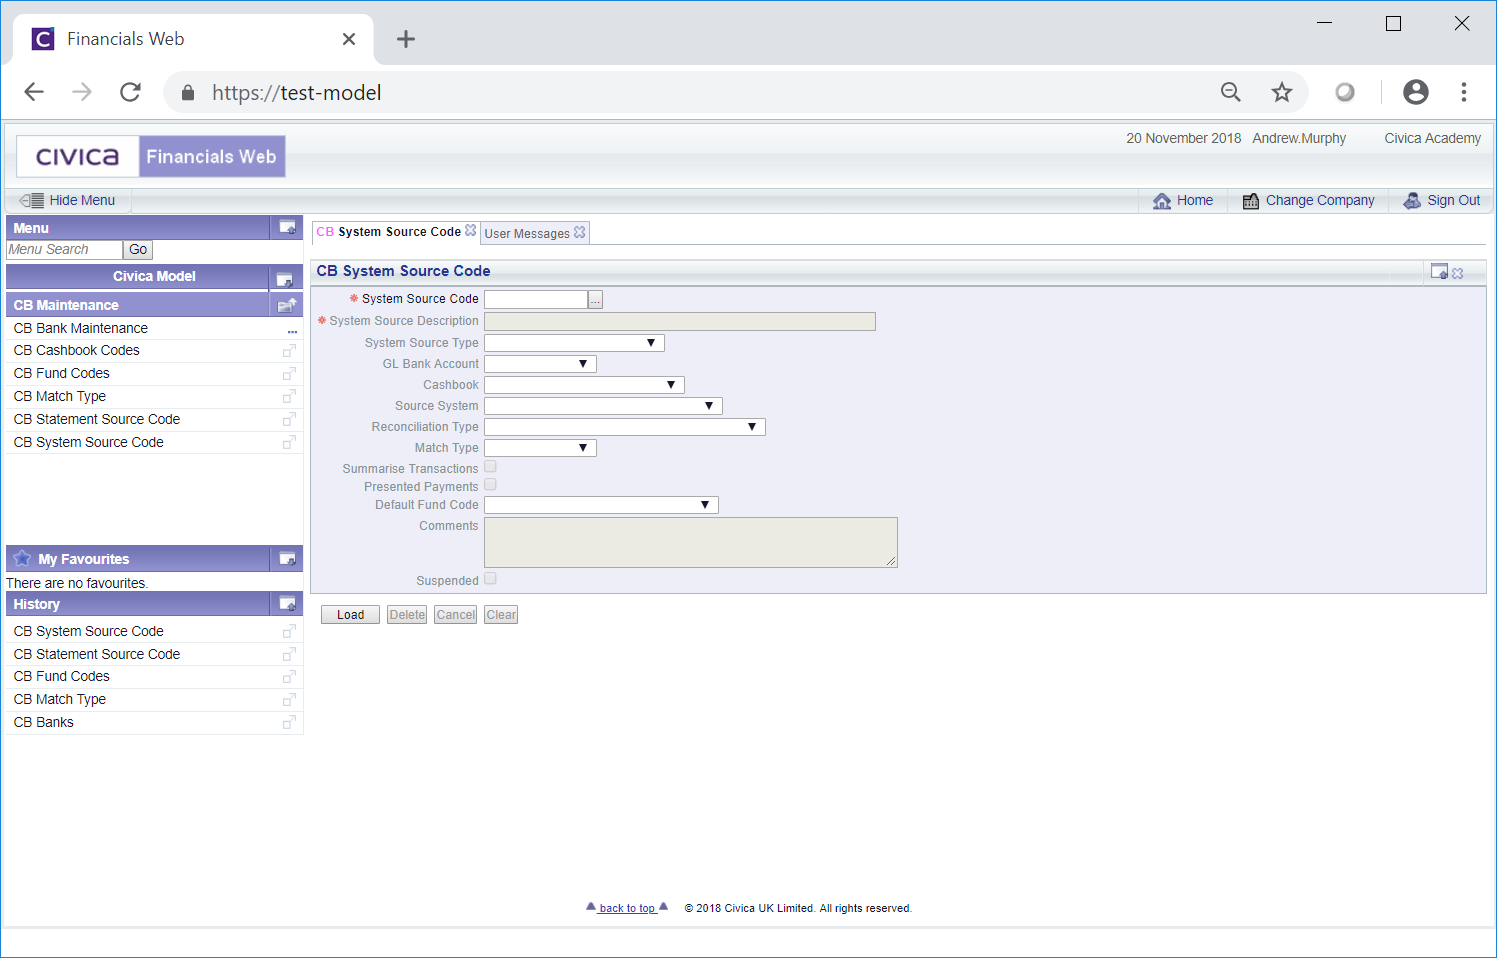
Task: Open a new browser tab
Action: pos(406,39)
